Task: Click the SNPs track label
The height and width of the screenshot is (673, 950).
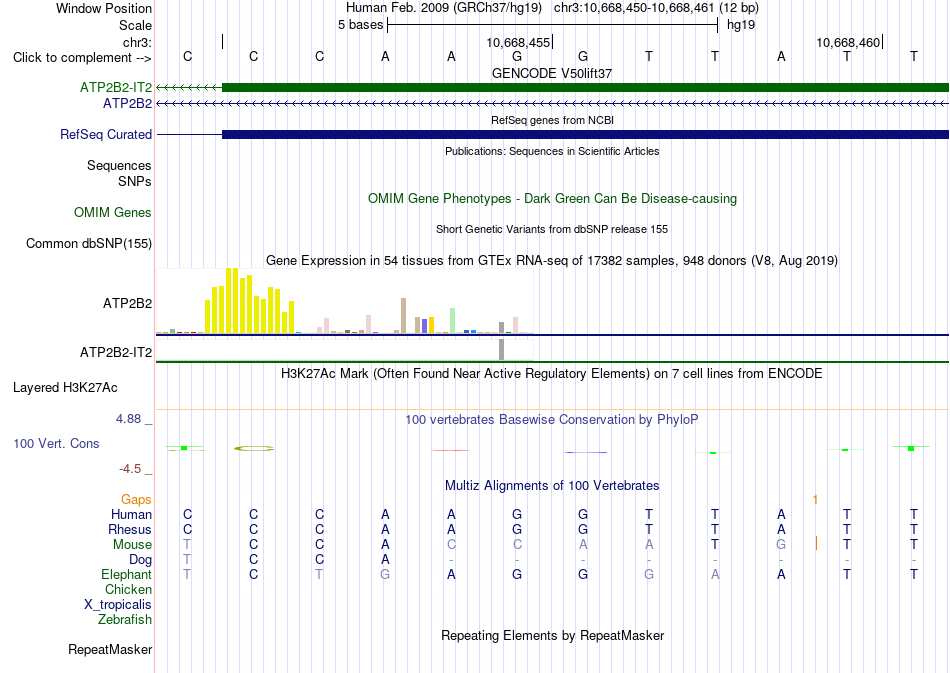Action: click(135, 181)
